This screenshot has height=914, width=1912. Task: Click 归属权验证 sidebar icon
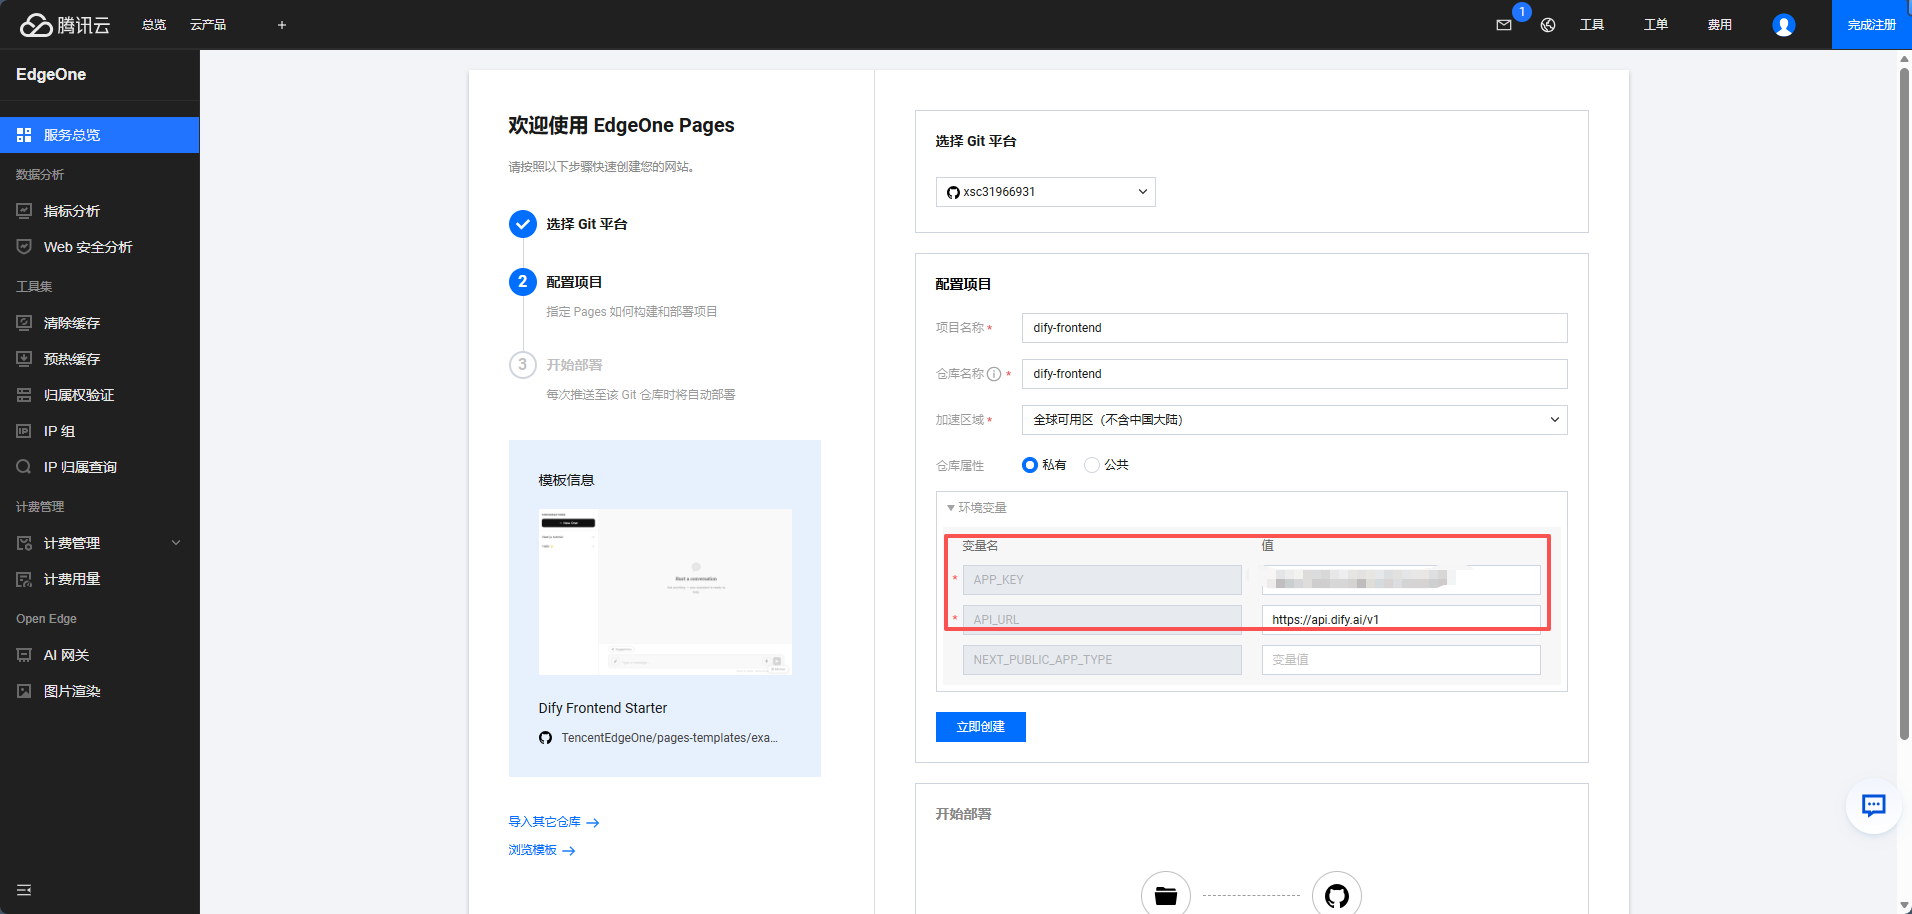pos(24,395)
